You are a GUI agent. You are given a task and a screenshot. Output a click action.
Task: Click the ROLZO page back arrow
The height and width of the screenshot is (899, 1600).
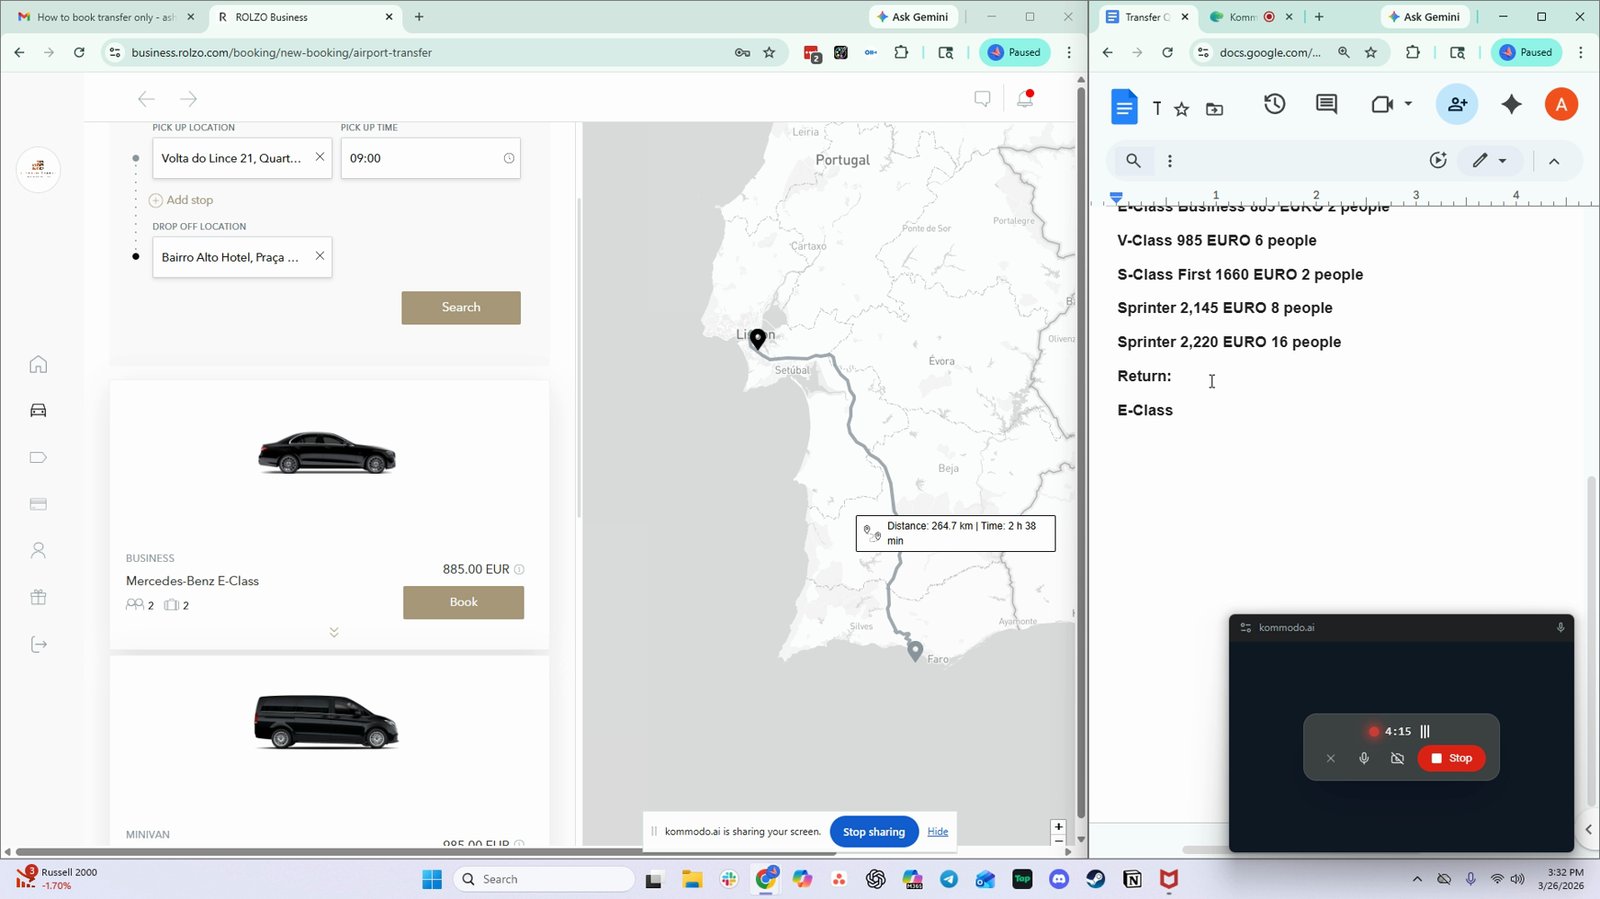(x=146, y=98)
